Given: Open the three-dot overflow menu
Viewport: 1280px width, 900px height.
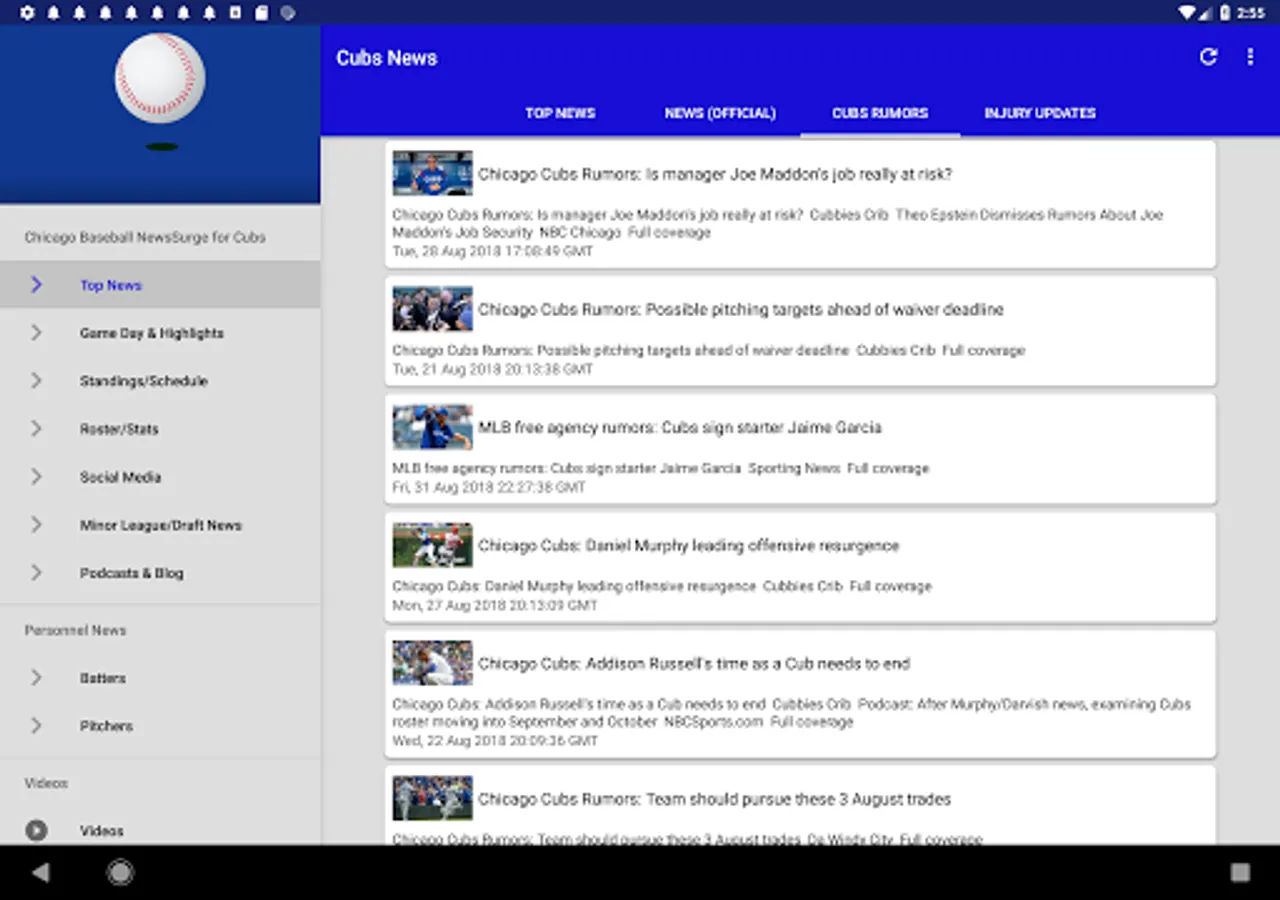Looking at the screenshot, I should tap(1250, 57).
